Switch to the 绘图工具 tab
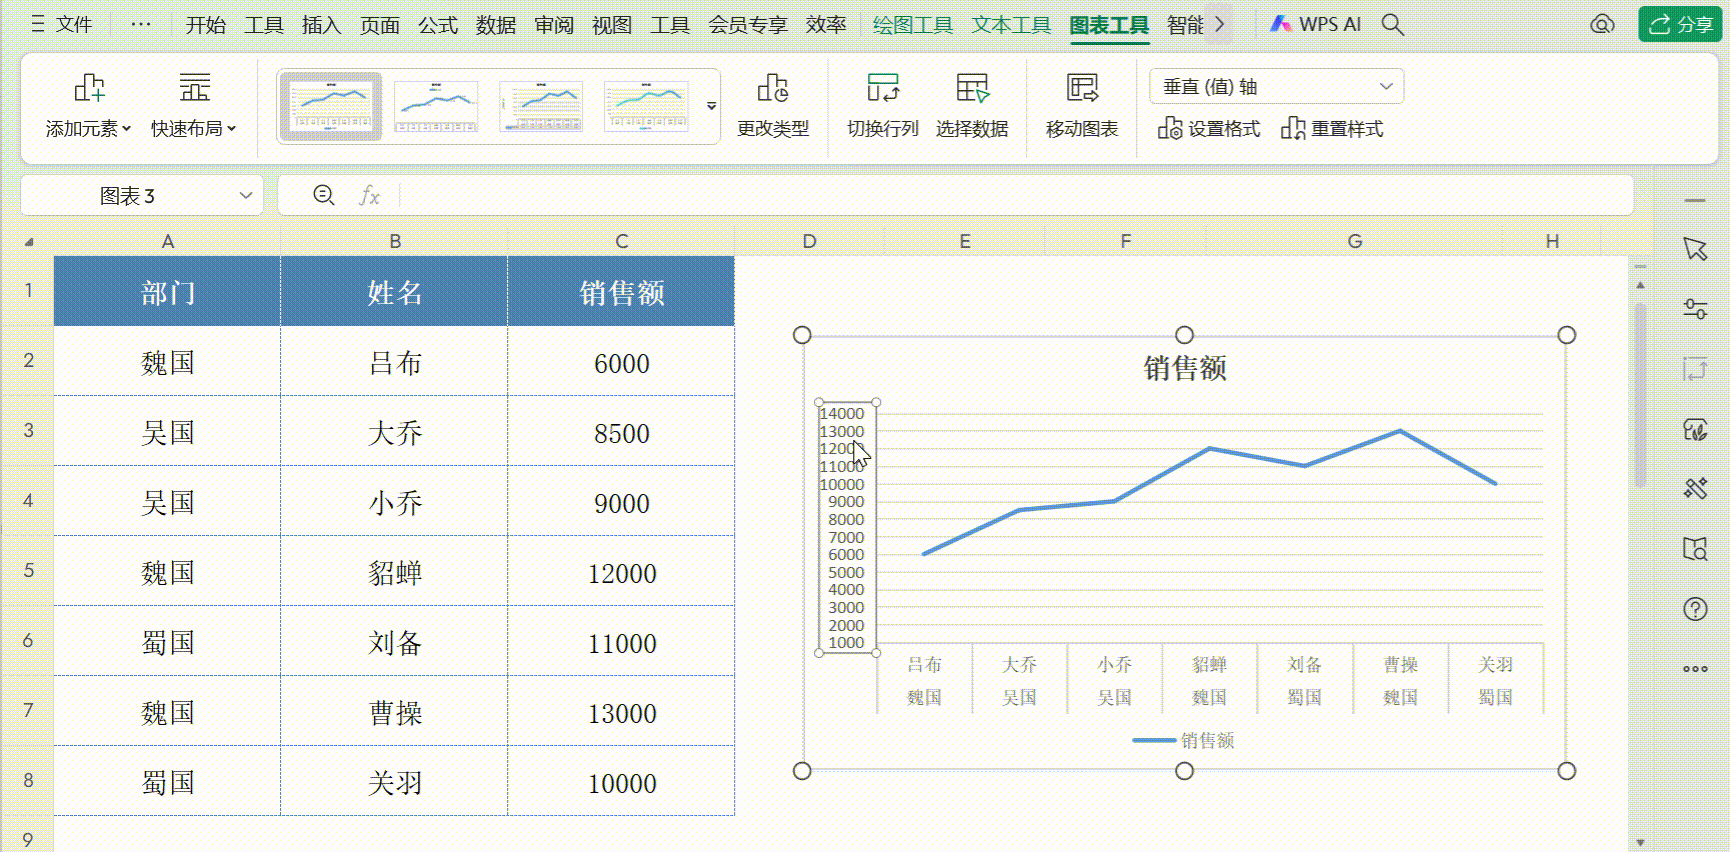This screenshot has width=1730, height=852. click(912, 25)
